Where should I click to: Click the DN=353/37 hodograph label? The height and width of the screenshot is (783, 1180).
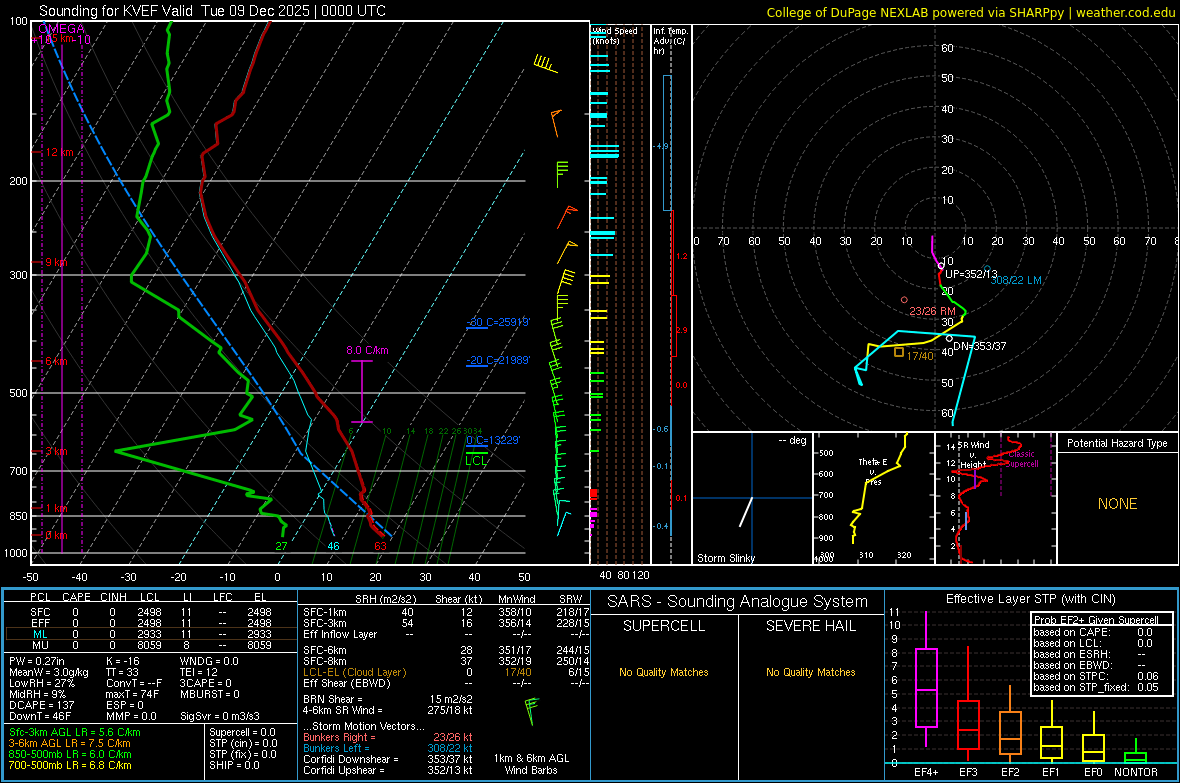(979, 346)
